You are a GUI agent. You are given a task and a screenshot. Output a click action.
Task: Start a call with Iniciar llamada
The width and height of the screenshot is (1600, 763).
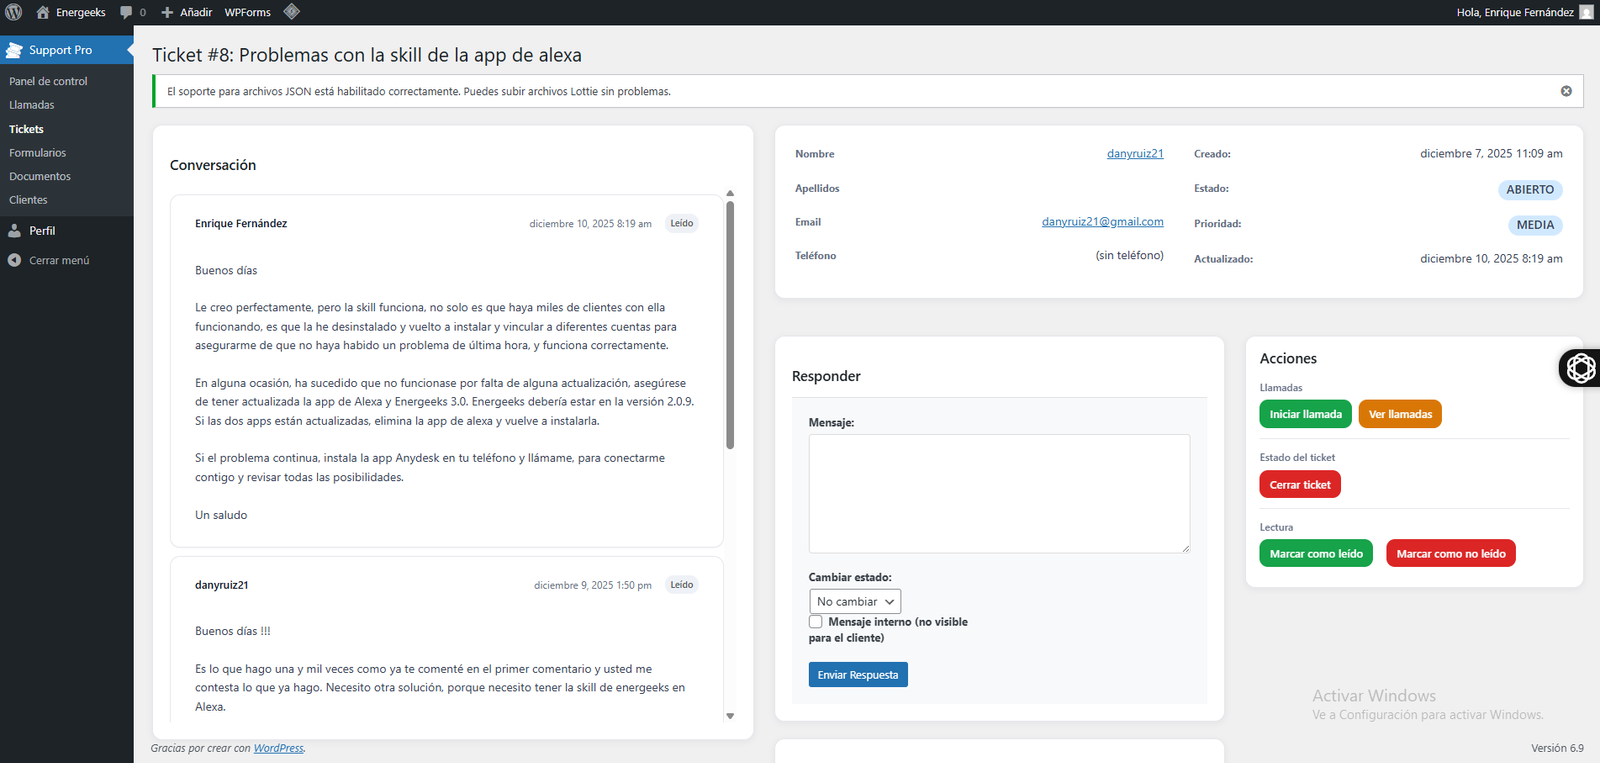tap(1305, 414)
